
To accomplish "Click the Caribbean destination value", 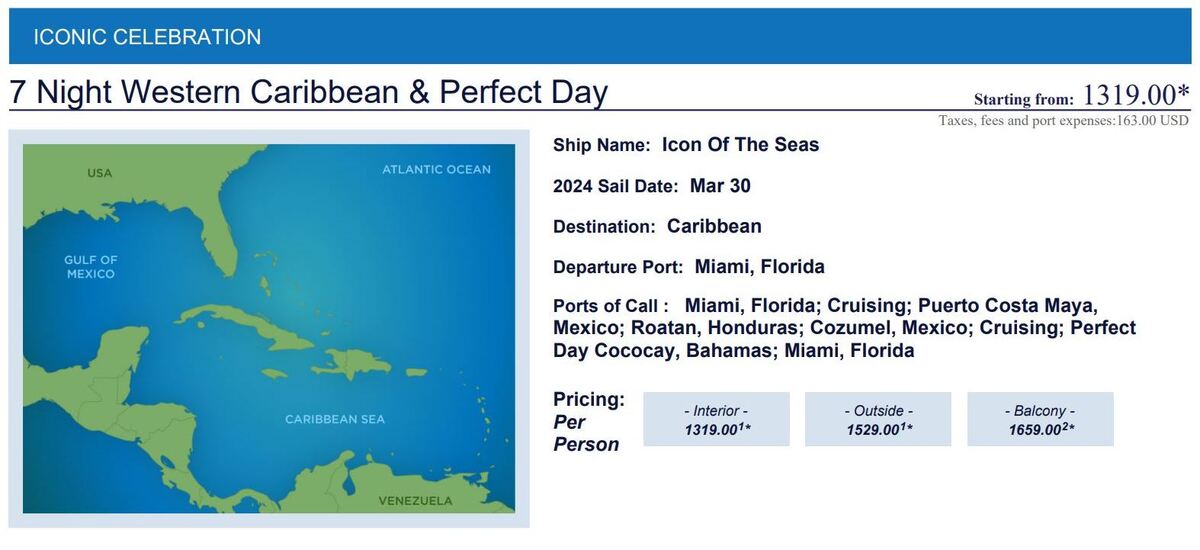I will pos(714,227).
